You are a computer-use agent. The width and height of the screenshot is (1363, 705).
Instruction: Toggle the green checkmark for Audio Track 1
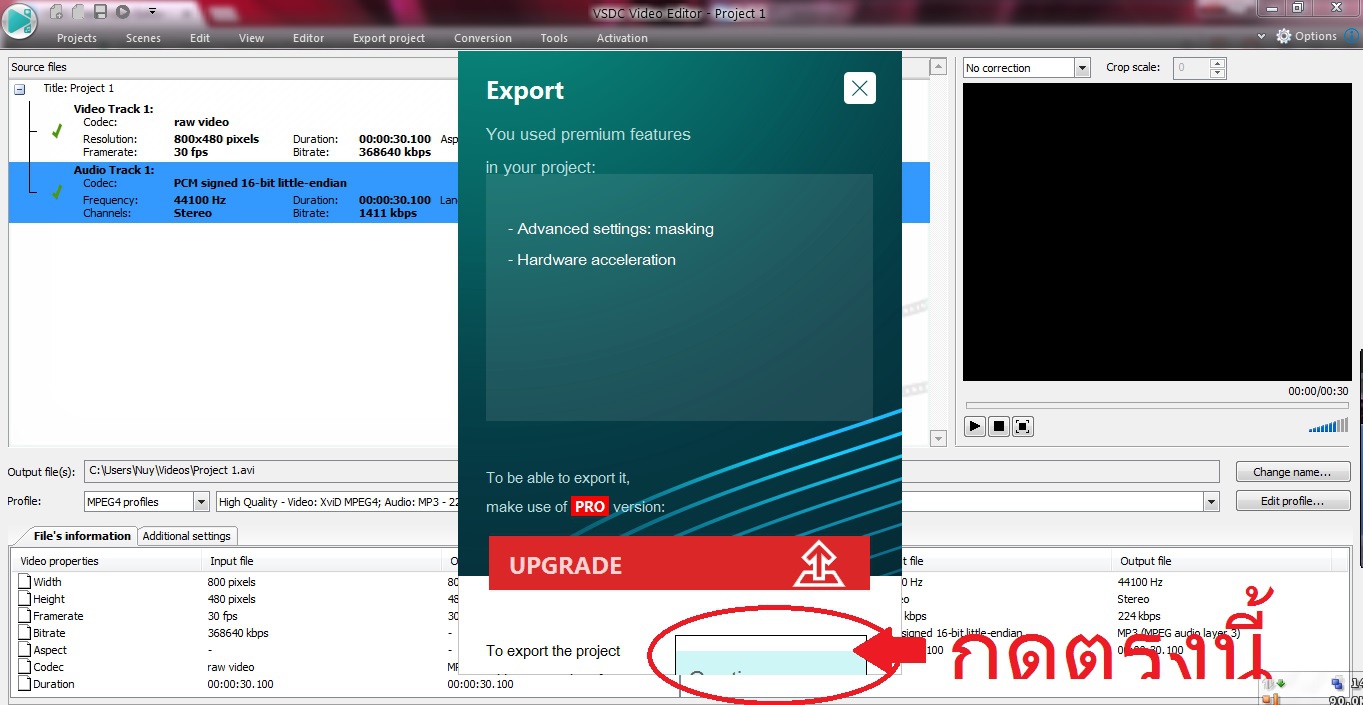[57, 191]
